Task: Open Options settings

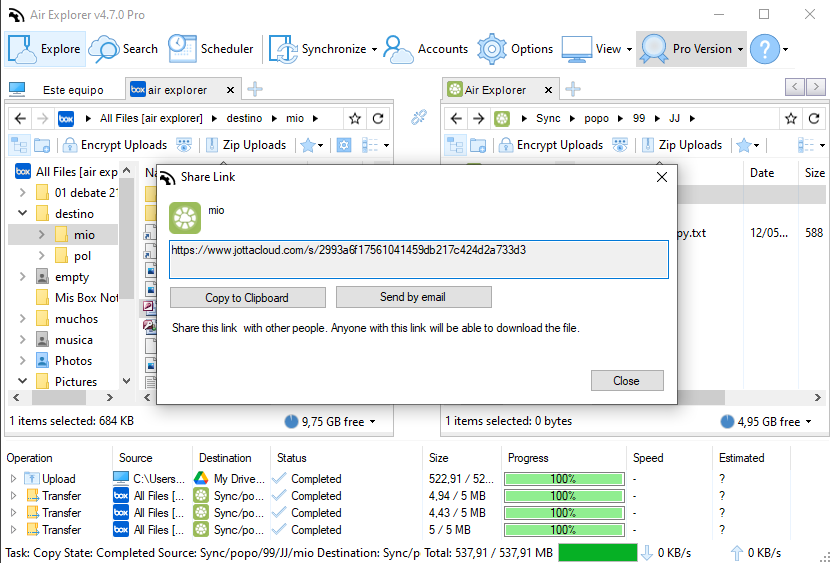Action: tap(515, 49)
